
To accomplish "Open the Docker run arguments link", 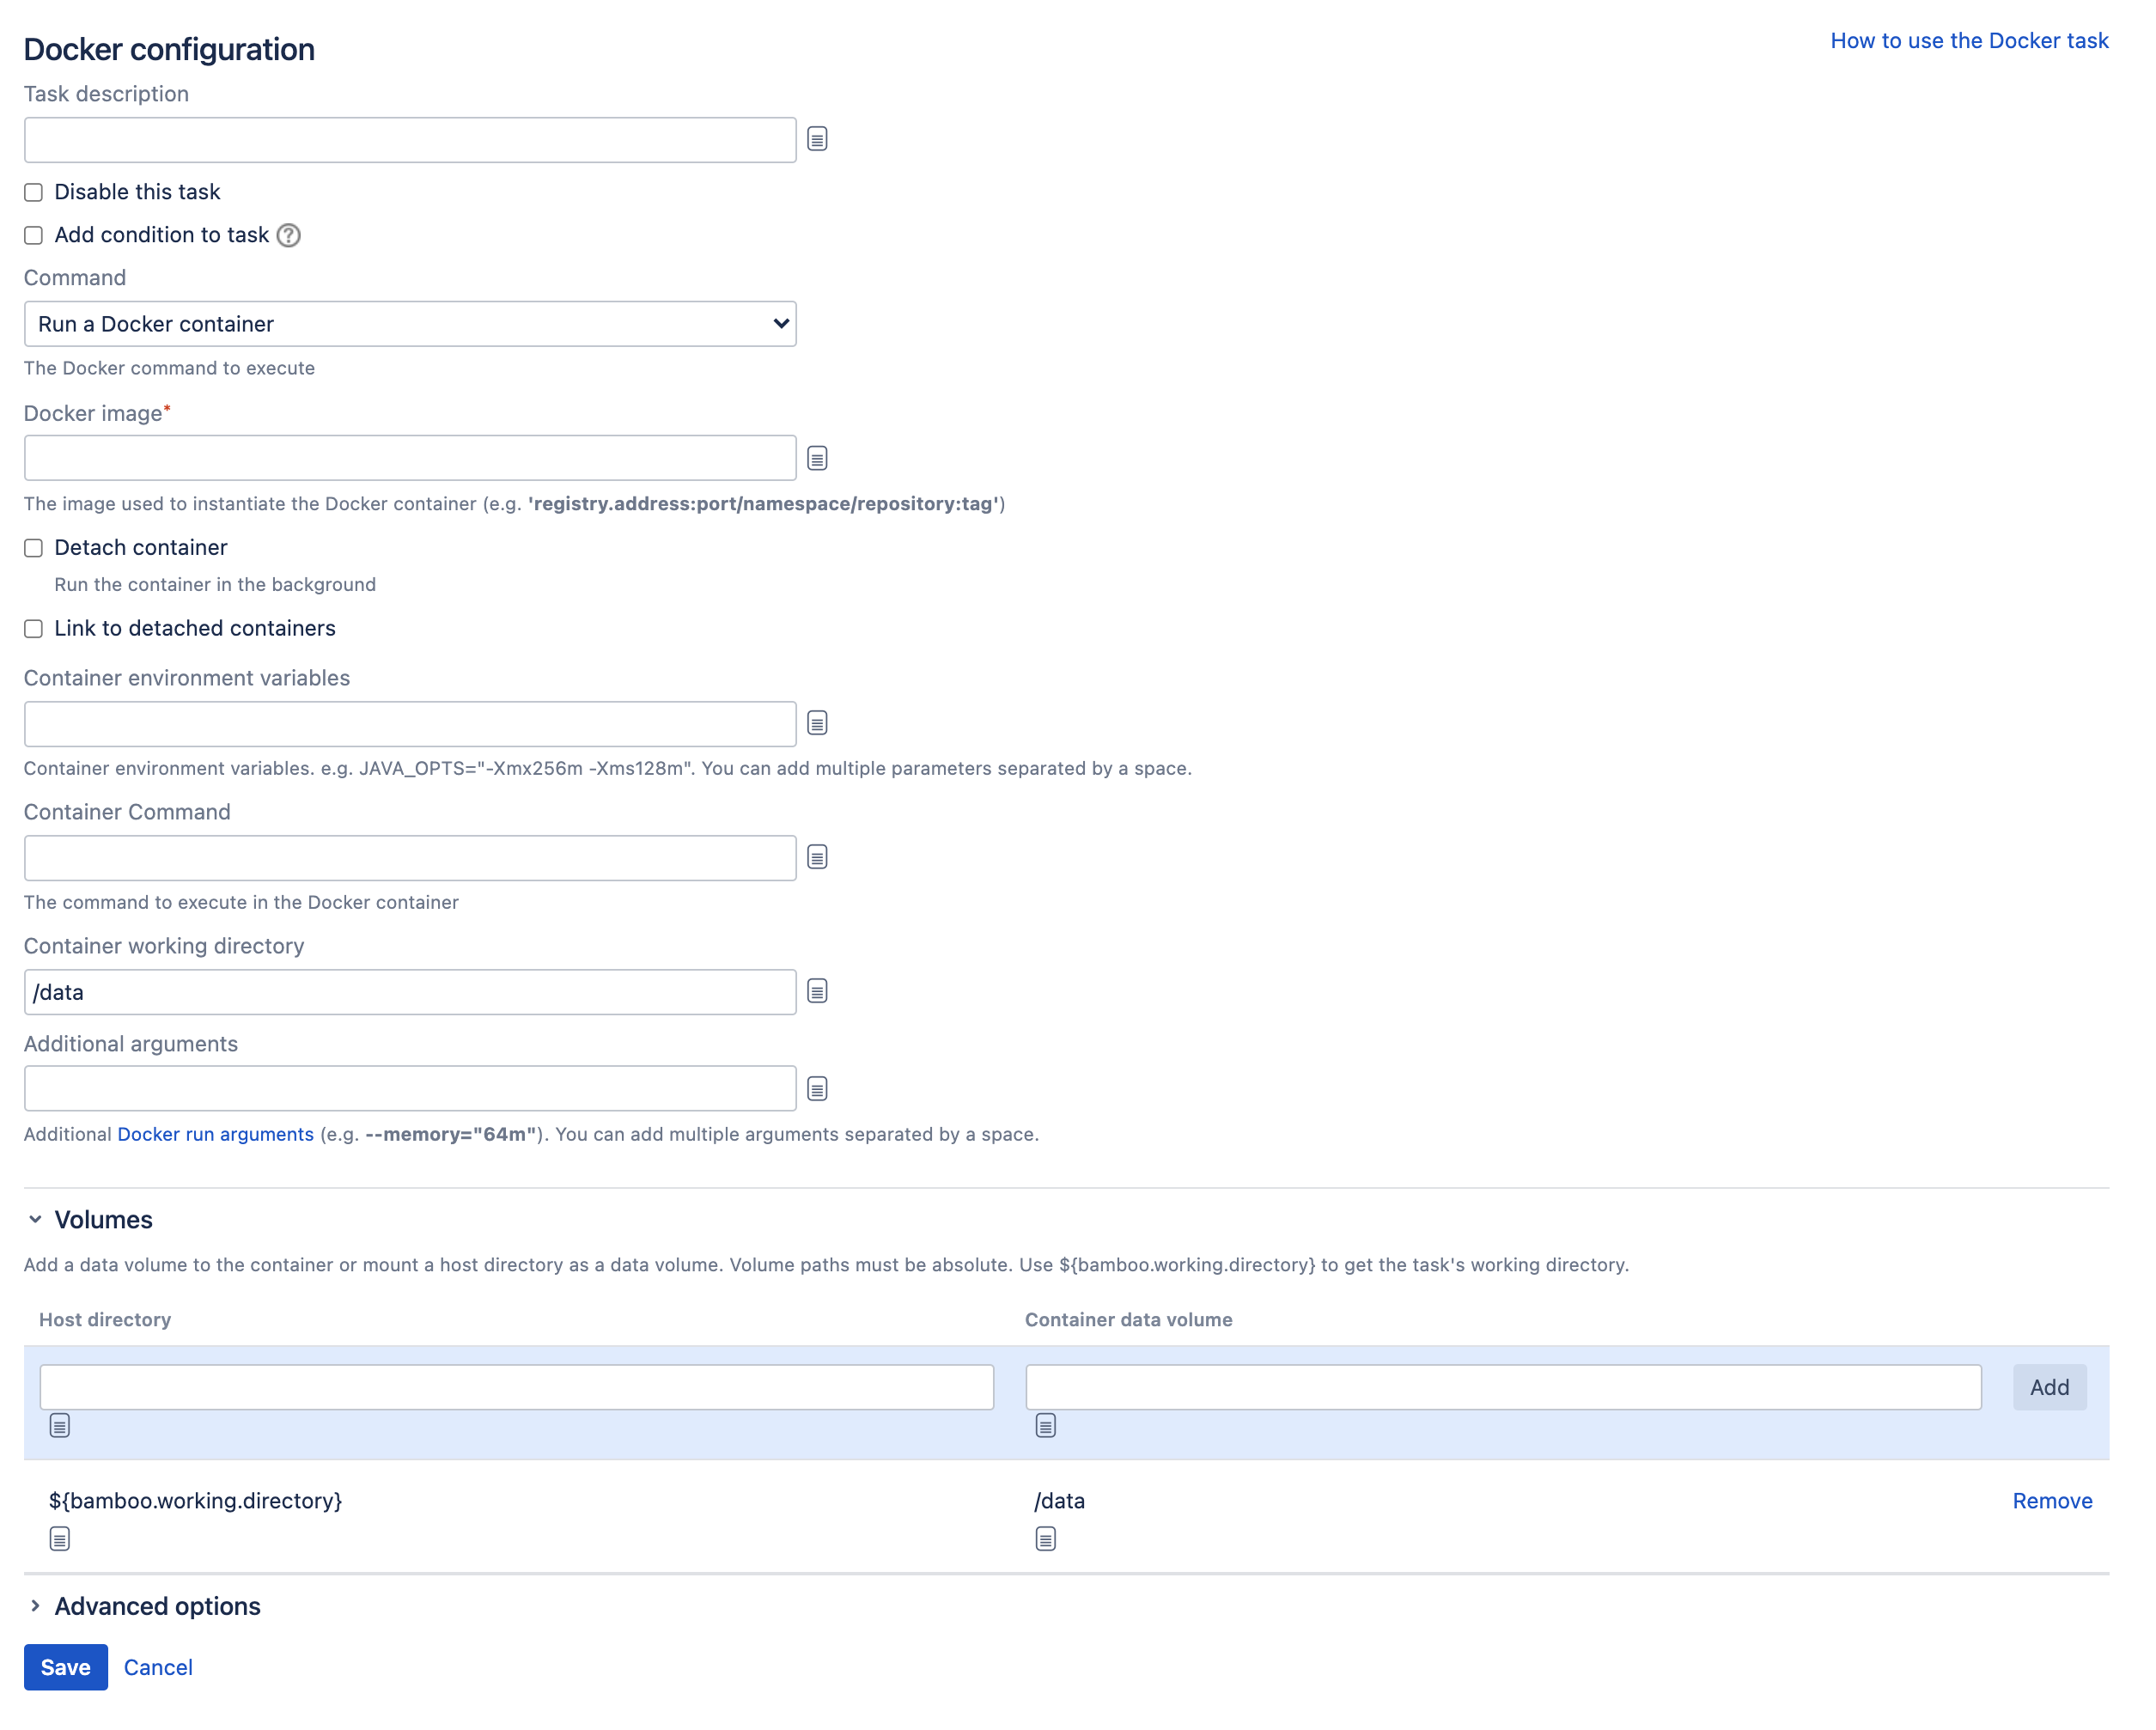I will pos(215,1134).
